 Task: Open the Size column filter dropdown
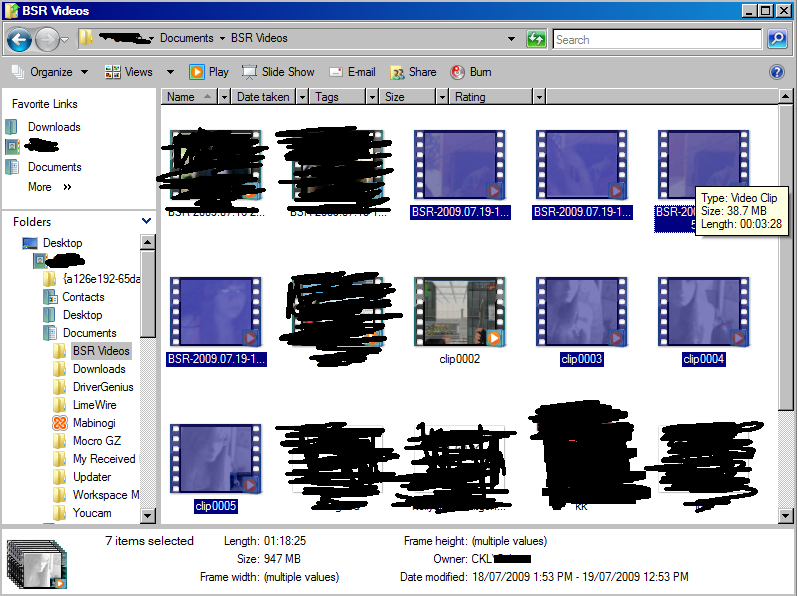pos(442,97)
